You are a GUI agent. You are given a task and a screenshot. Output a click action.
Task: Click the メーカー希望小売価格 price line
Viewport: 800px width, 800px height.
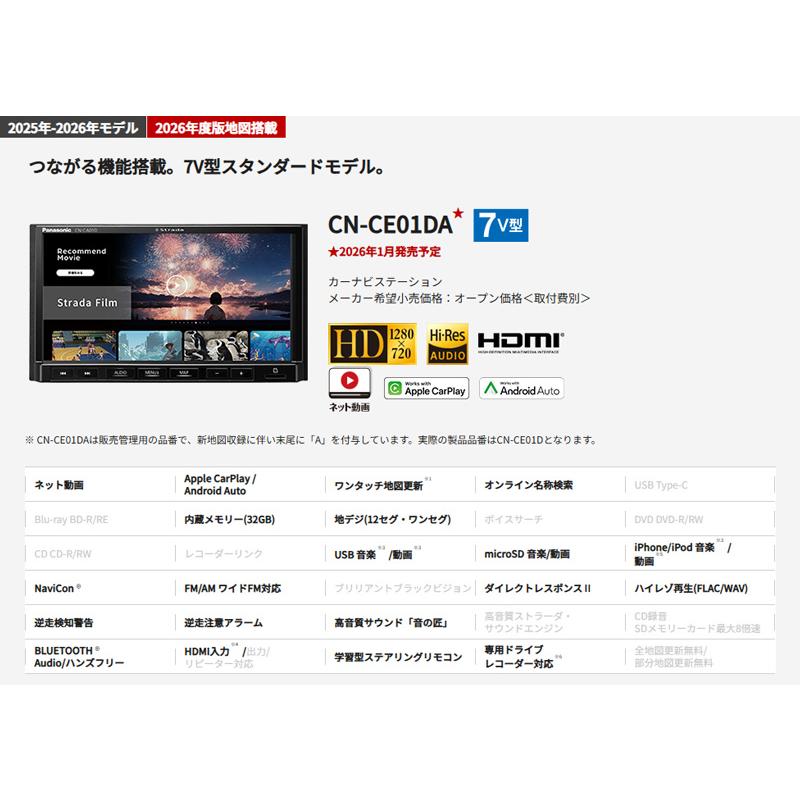click(x=459, y=298)
